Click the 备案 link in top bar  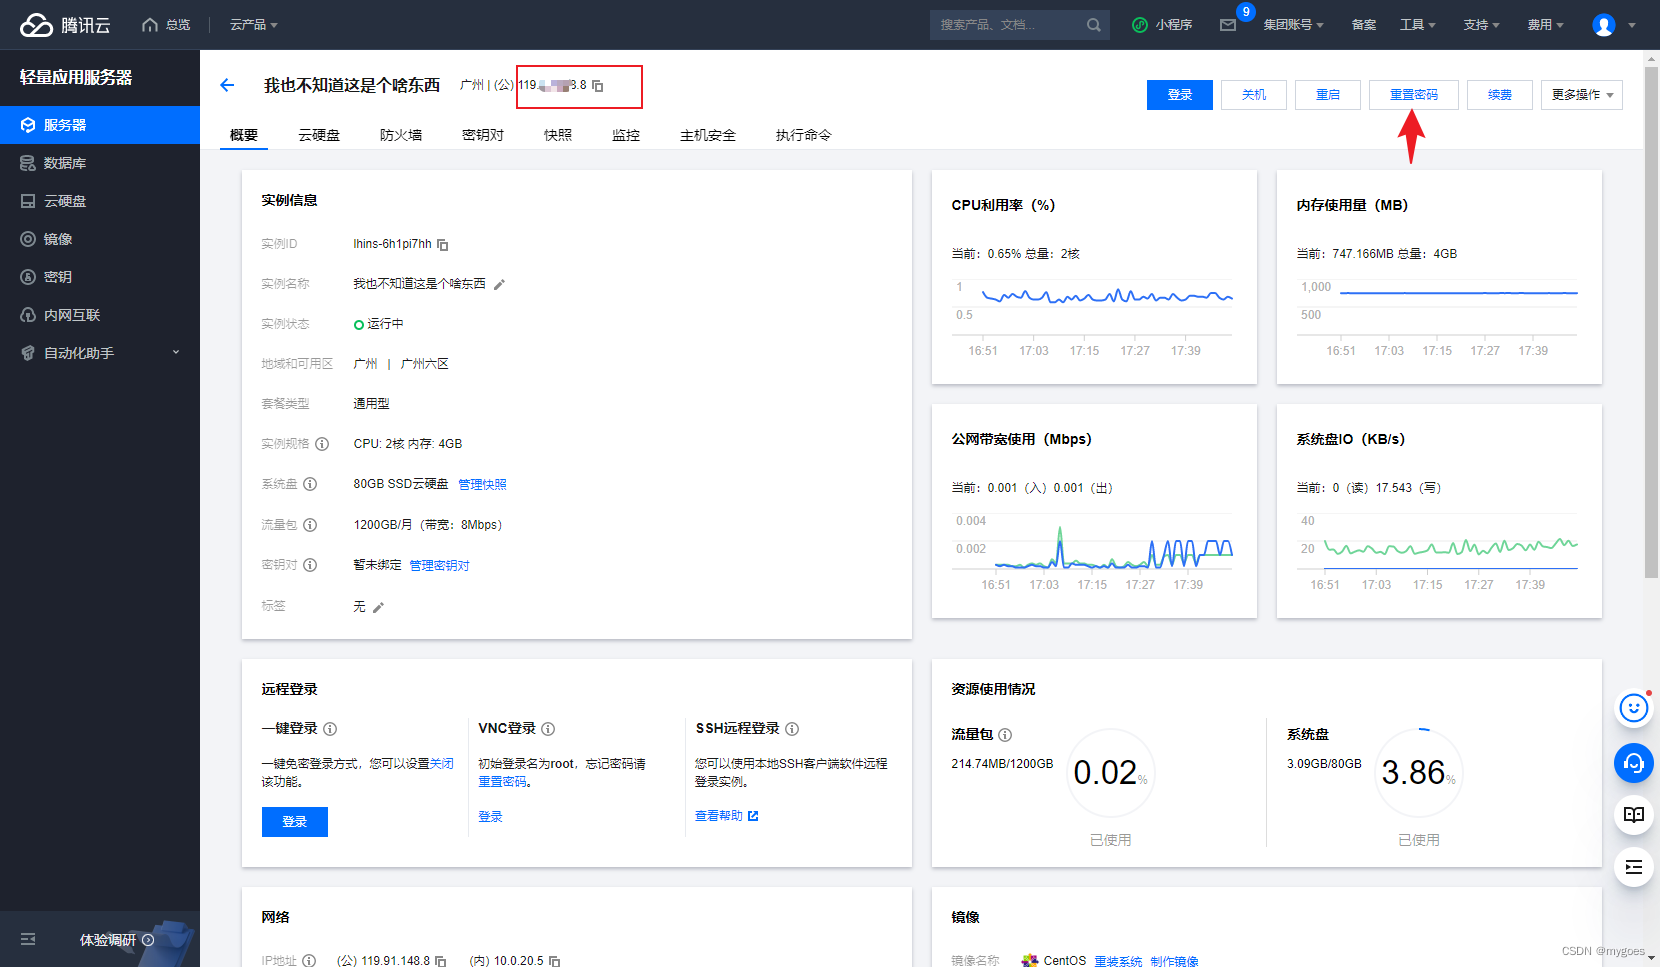(1364, 25)
